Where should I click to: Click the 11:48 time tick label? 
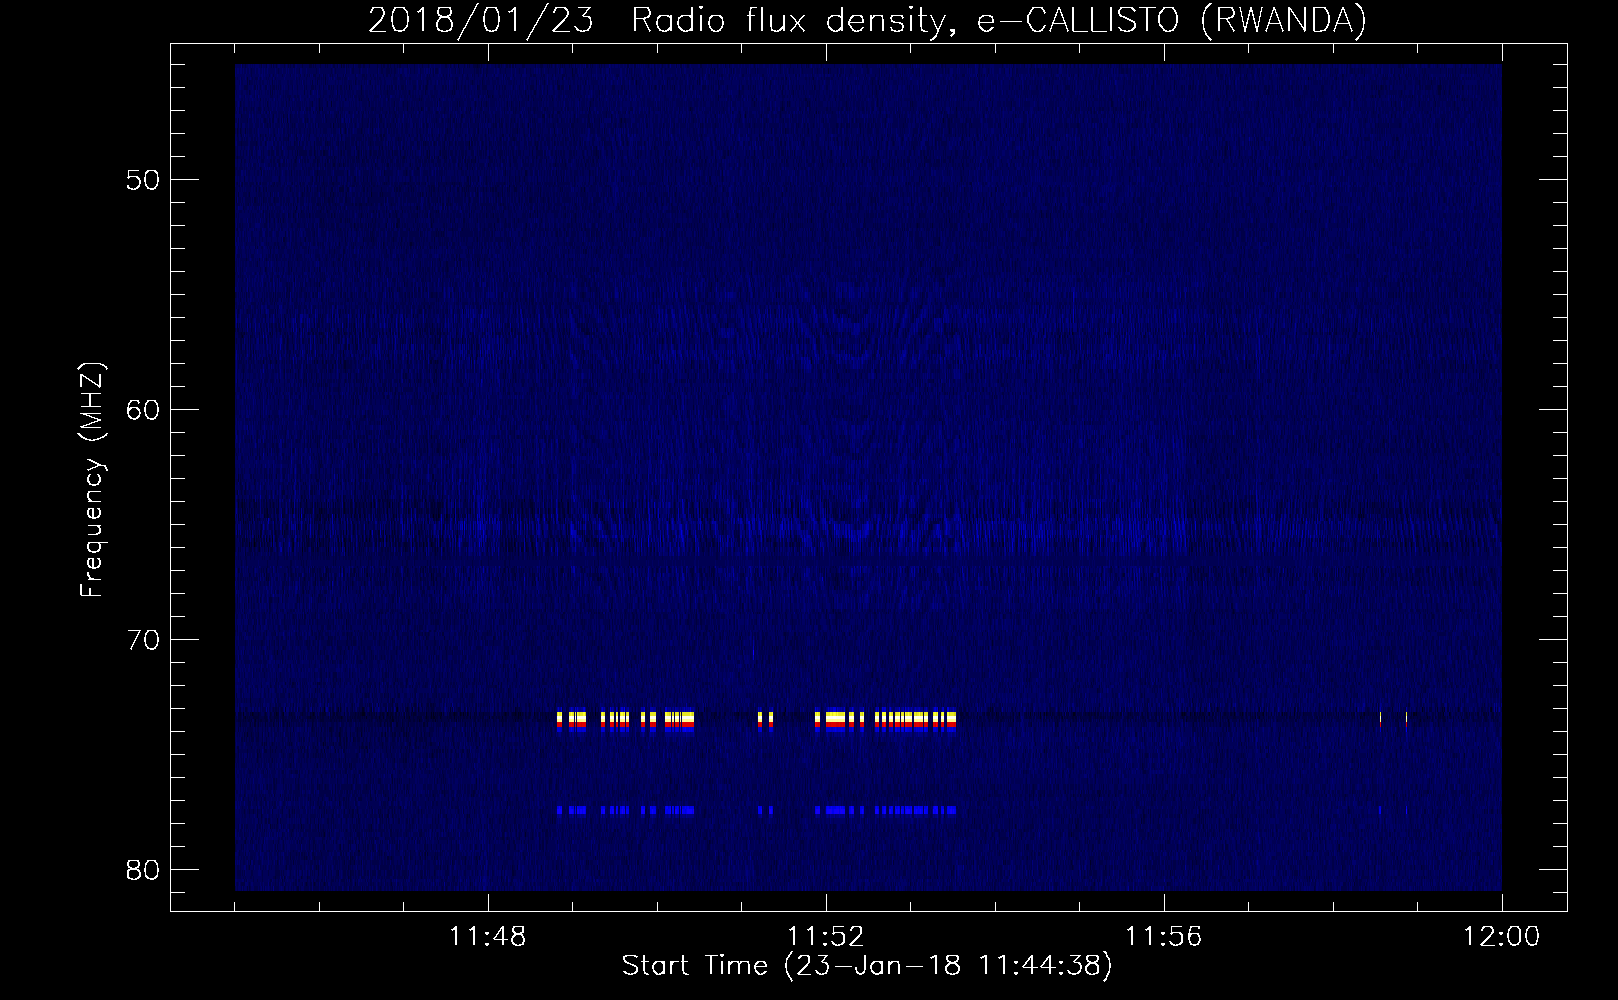pyautogui.click(x=488, y=937)
